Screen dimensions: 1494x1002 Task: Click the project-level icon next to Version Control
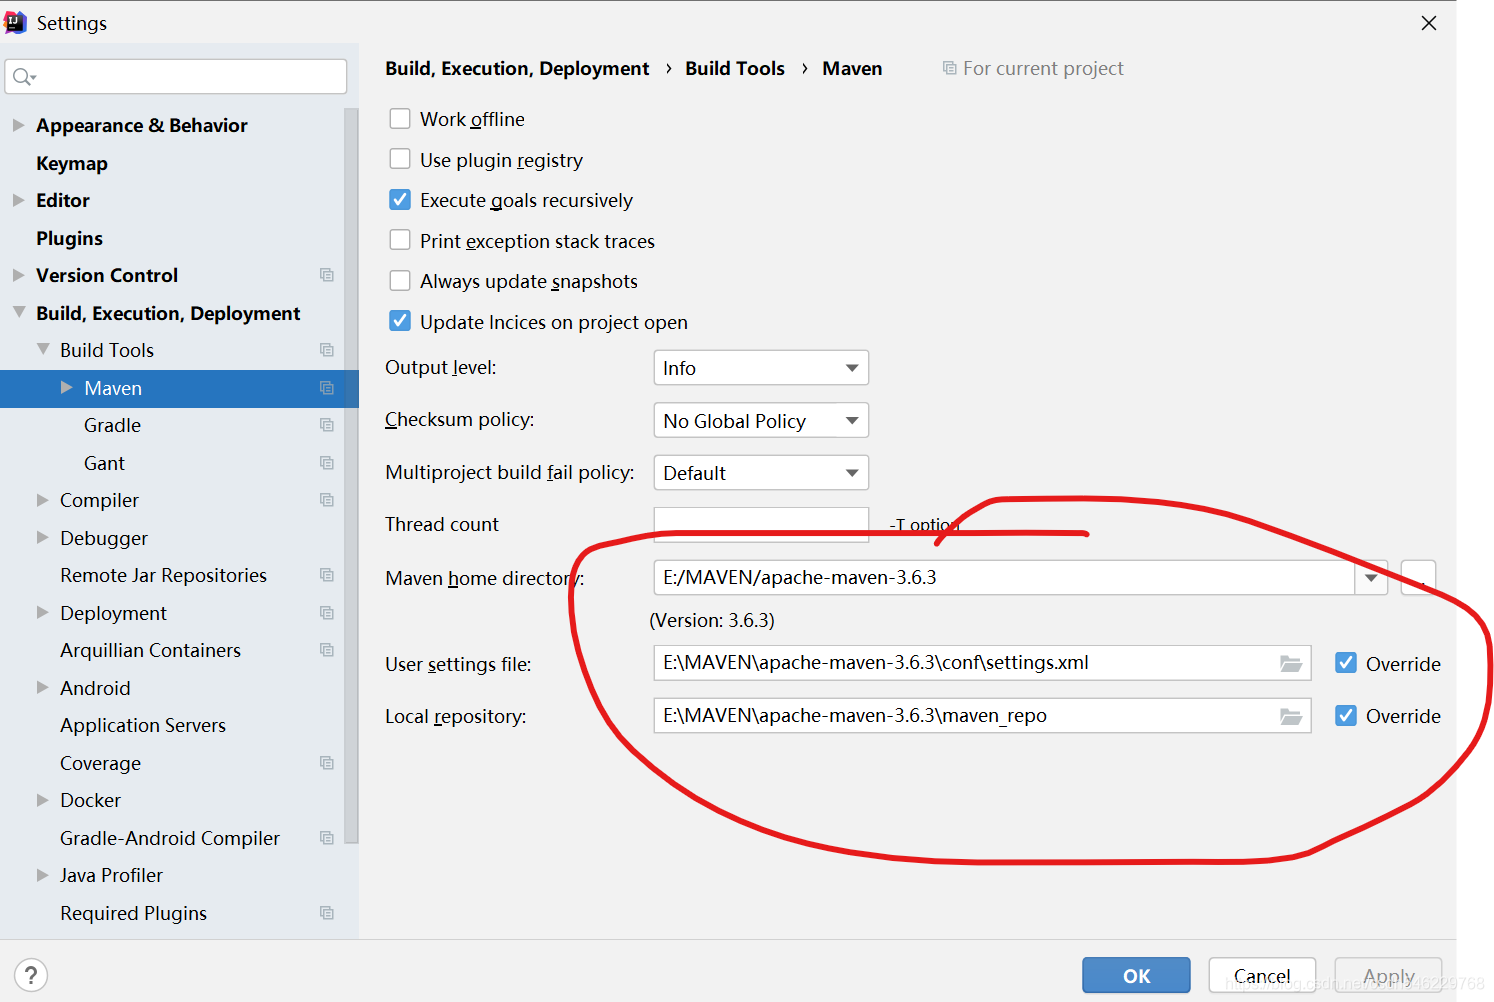(x=326, y=275)
